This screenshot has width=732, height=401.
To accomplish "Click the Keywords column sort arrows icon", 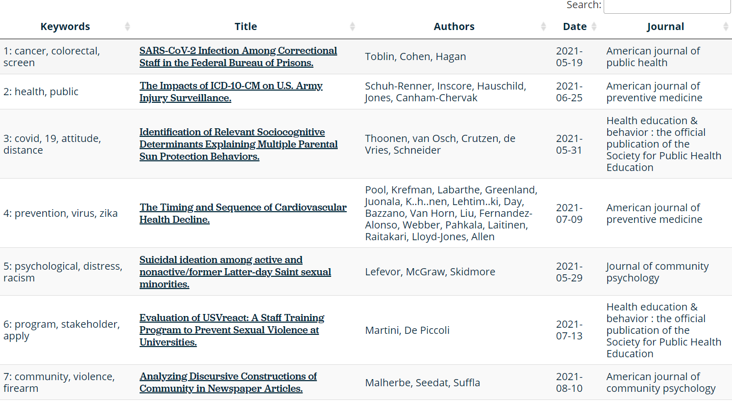I will tap(127, 27).
